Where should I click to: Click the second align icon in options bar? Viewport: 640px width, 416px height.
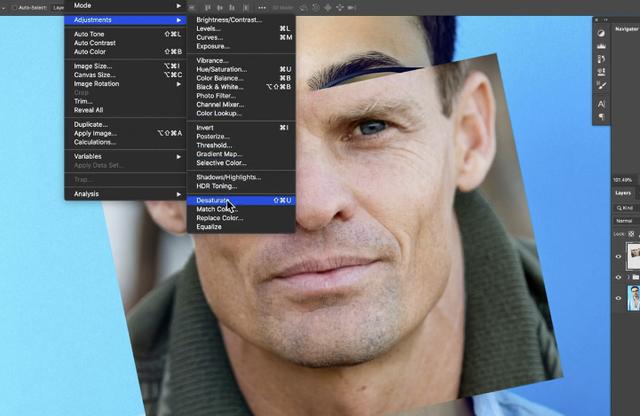tap(220, 8)
